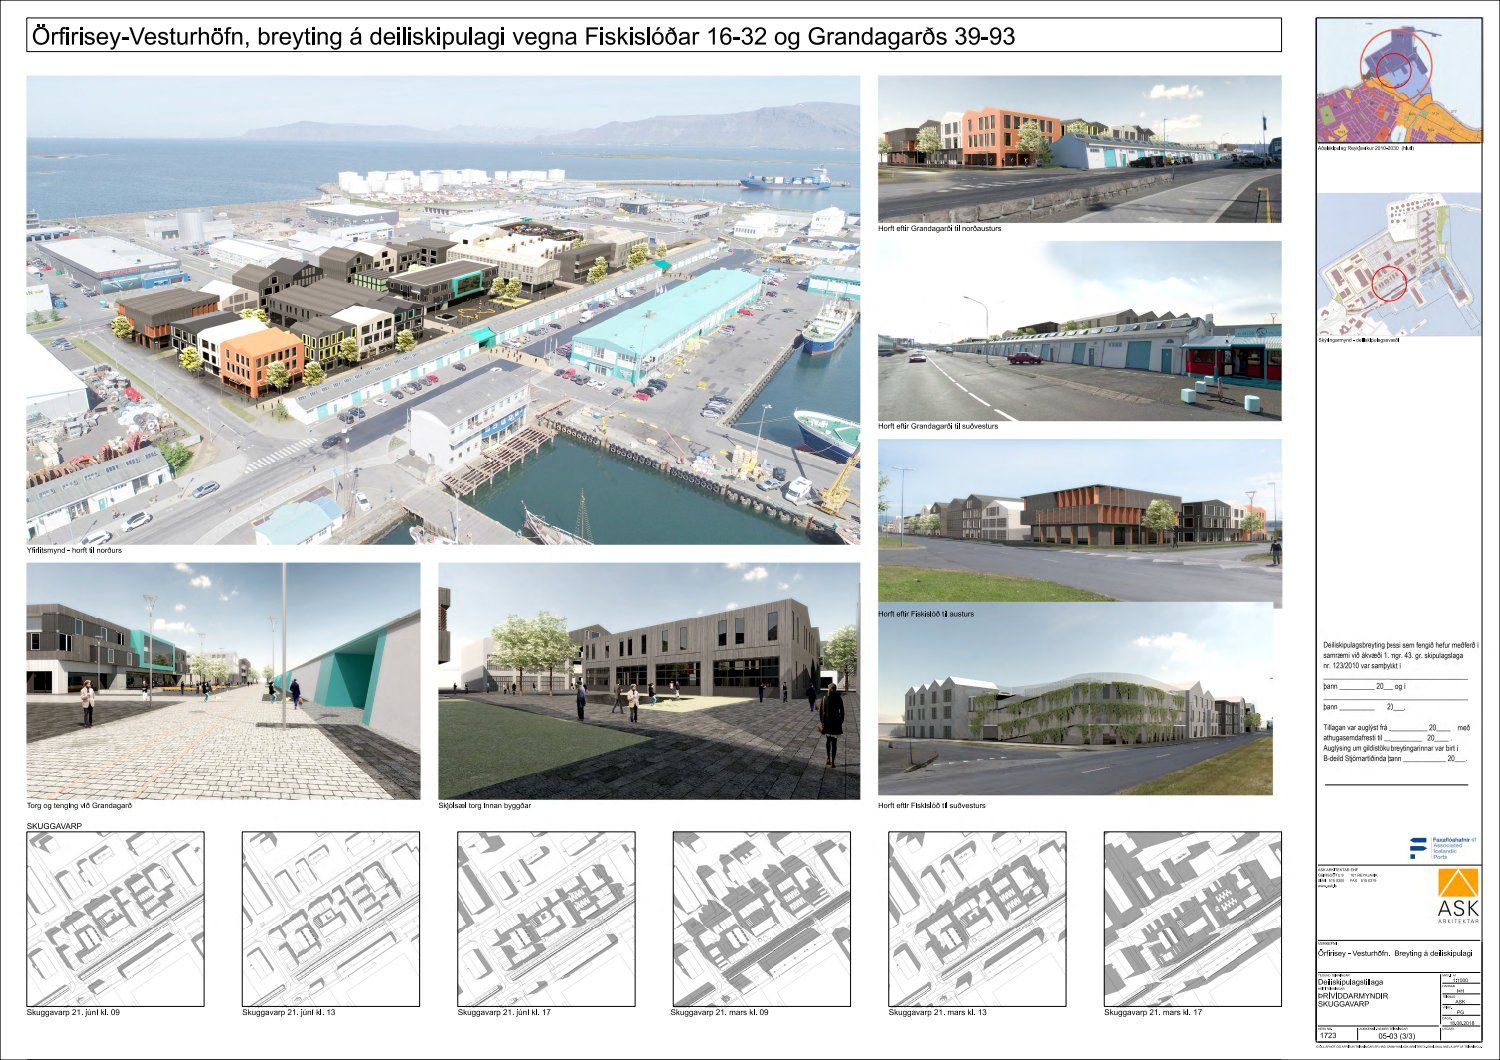This screenshot has height=1060, width=1500.
Task: Open the aerial overview image looking north
Action: tap(443, 310)
